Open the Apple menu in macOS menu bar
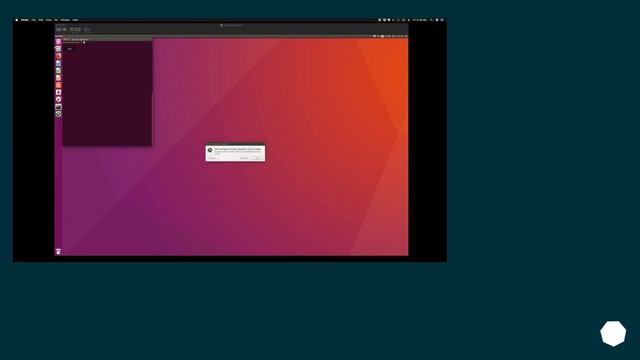 pos(17,20)
